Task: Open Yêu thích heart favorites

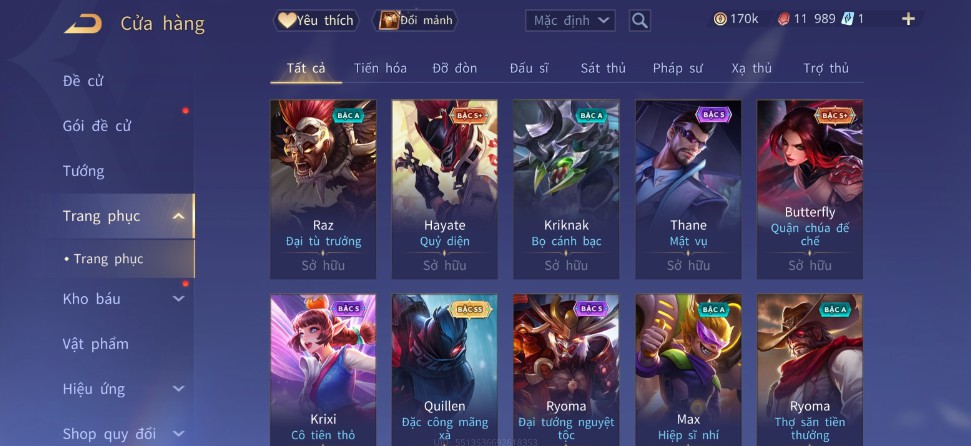Action: pos(316,20)
